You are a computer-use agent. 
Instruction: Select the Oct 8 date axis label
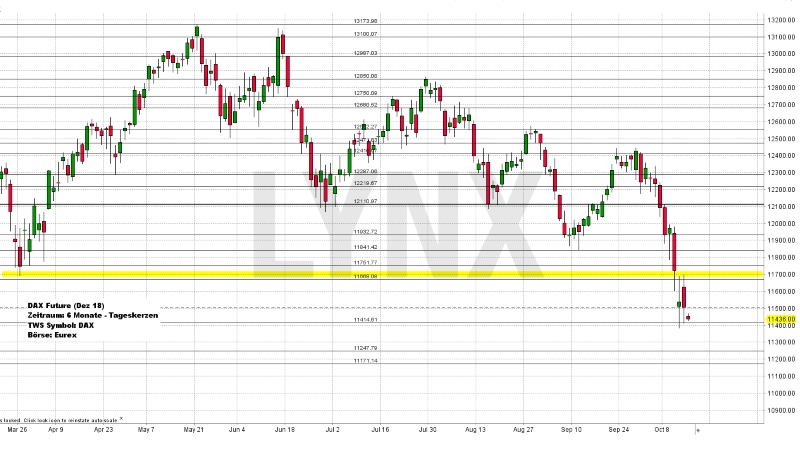pyautogui.click(x=662, y=429)
